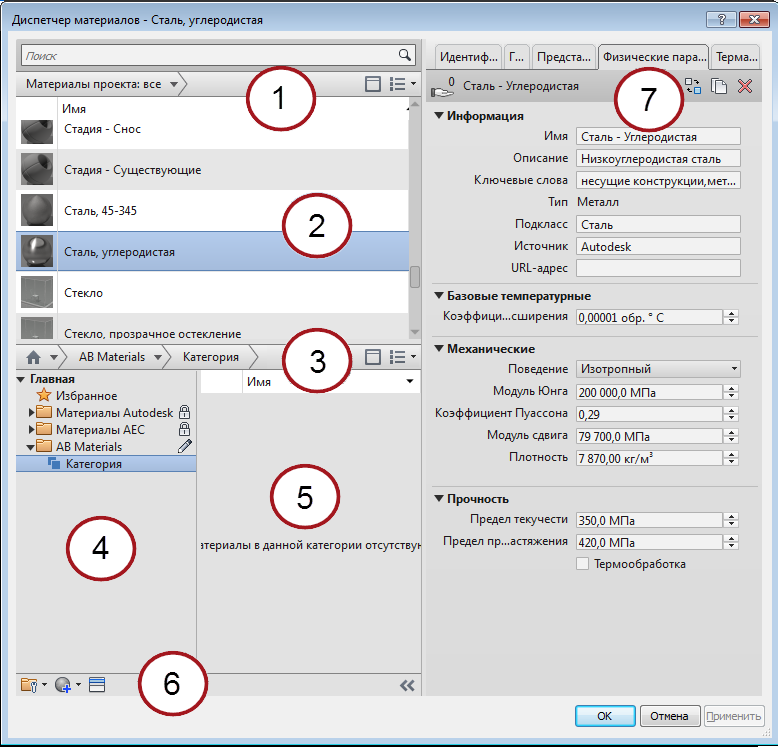Viewport: 778px width, 747px height.
Task: Enable the Термообработка checkbox
Action: (x=583, y=564)
